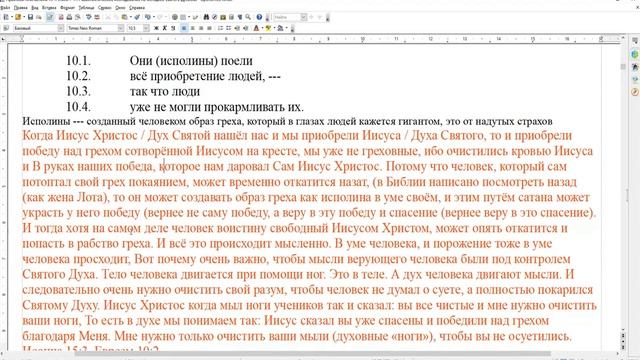Open Data Sources icon

pyautogui.click(x=231, y=17)
